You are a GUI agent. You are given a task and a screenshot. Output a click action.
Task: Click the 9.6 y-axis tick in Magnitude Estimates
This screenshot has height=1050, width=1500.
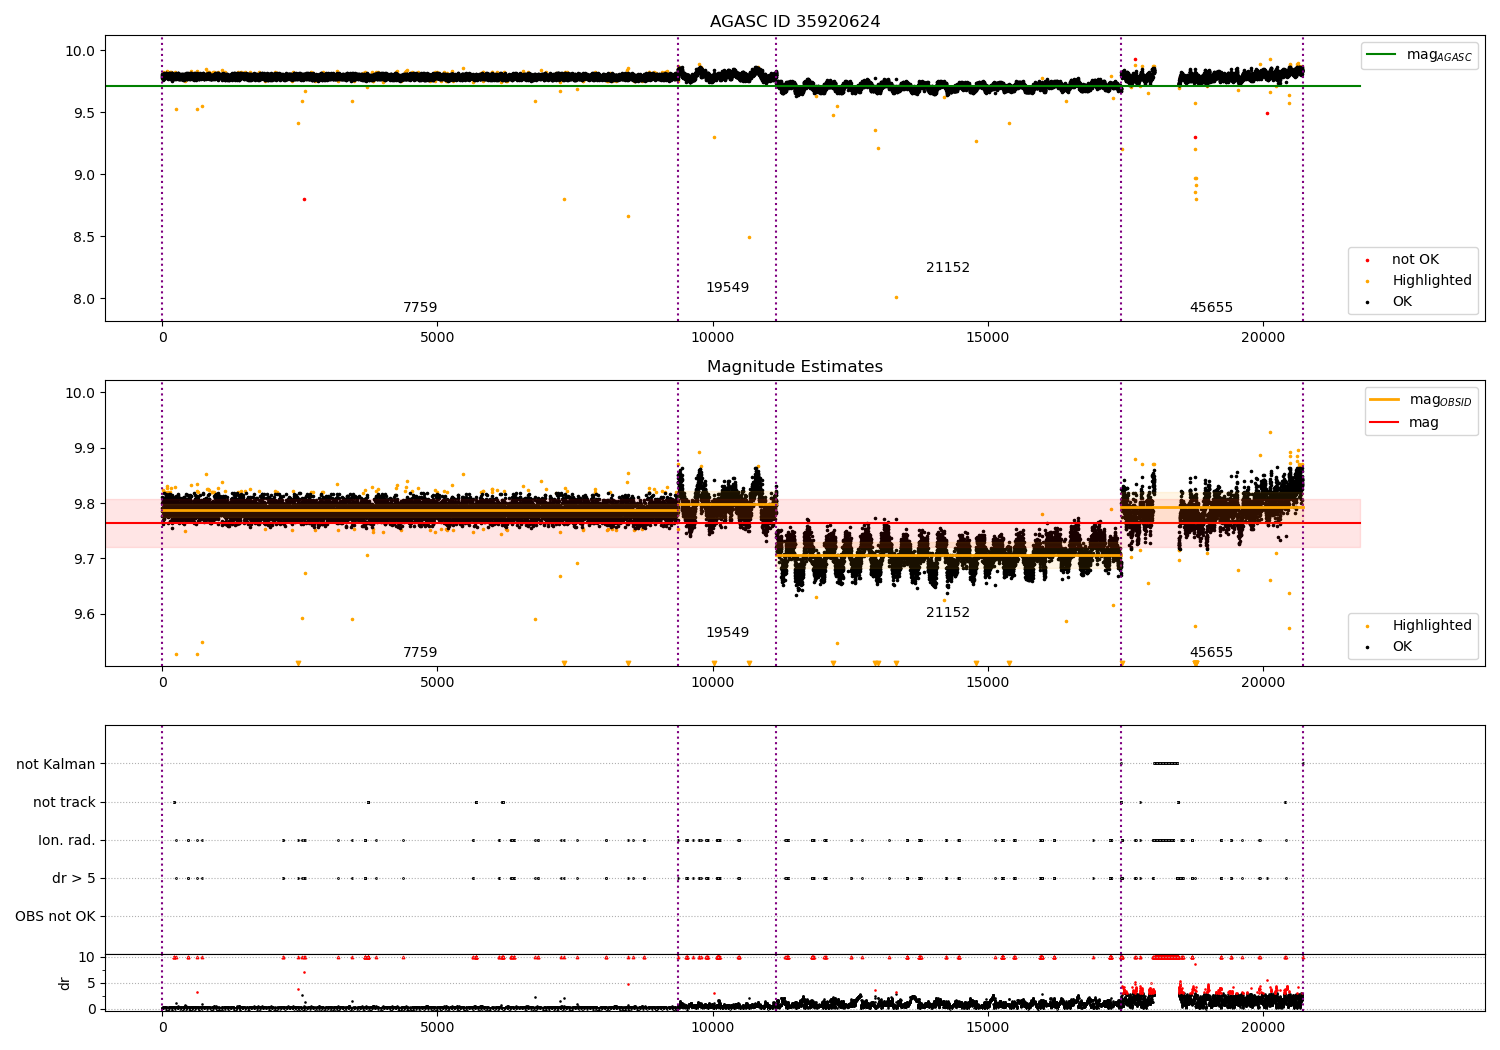tap(84, 614)
